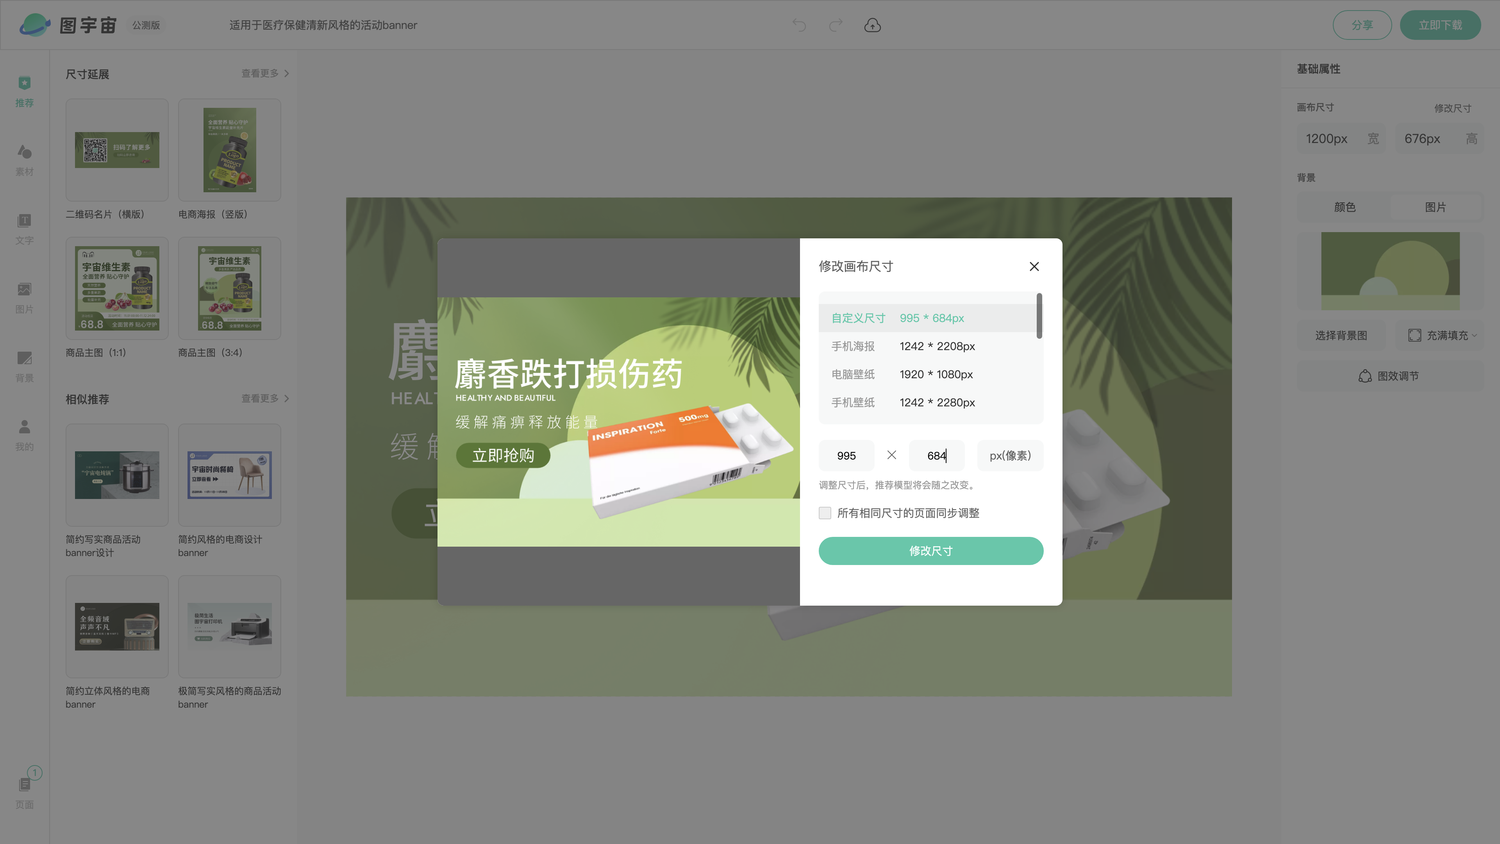Viewport: 1500px width, 844px height.
Task: Open the 推荐 sidebar panel
Action: (25, 91)
